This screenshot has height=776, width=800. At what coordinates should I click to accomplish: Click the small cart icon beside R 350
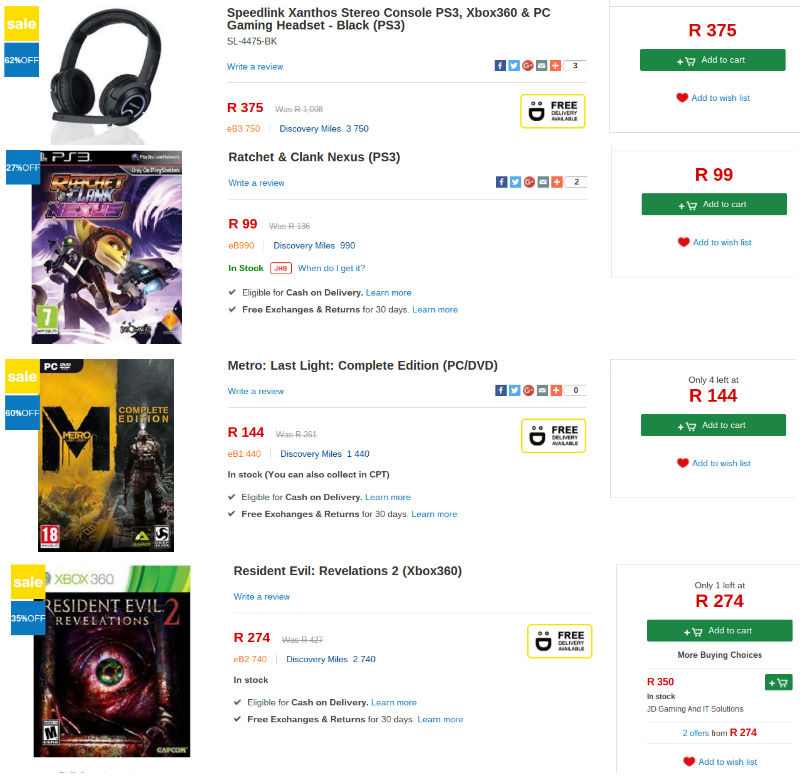click(x=778, y=682)
